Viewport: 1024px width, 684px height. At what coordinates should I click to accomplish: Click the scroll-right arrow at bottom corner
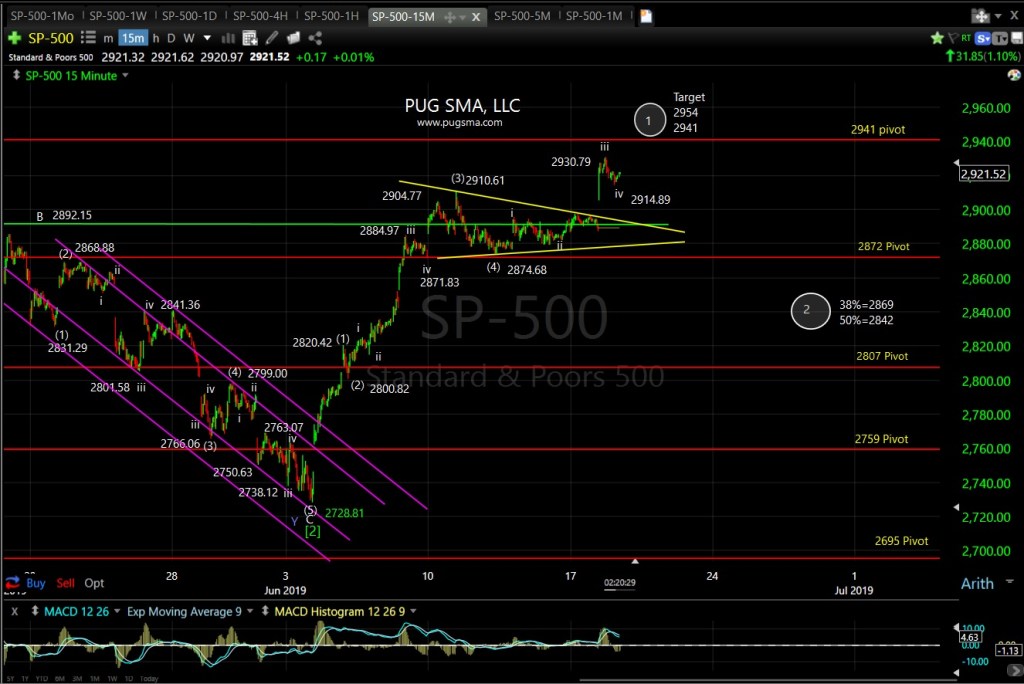[x=1014, y=672]
